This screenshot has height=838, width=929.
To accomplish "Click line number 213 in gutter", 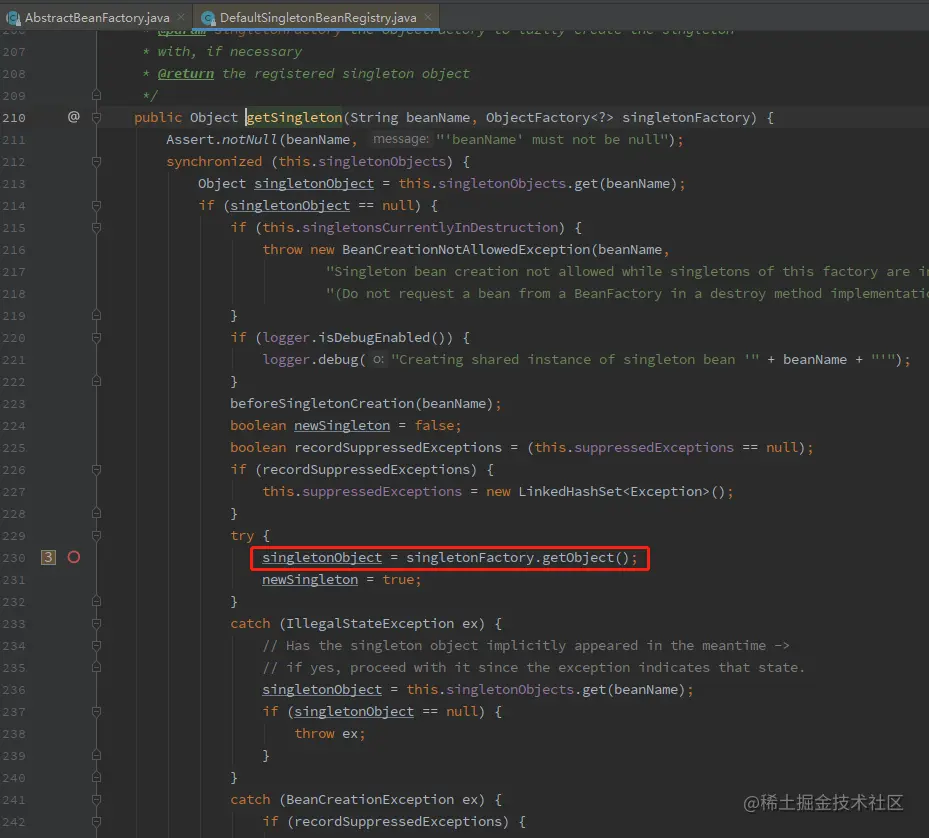I will [14, 184].
